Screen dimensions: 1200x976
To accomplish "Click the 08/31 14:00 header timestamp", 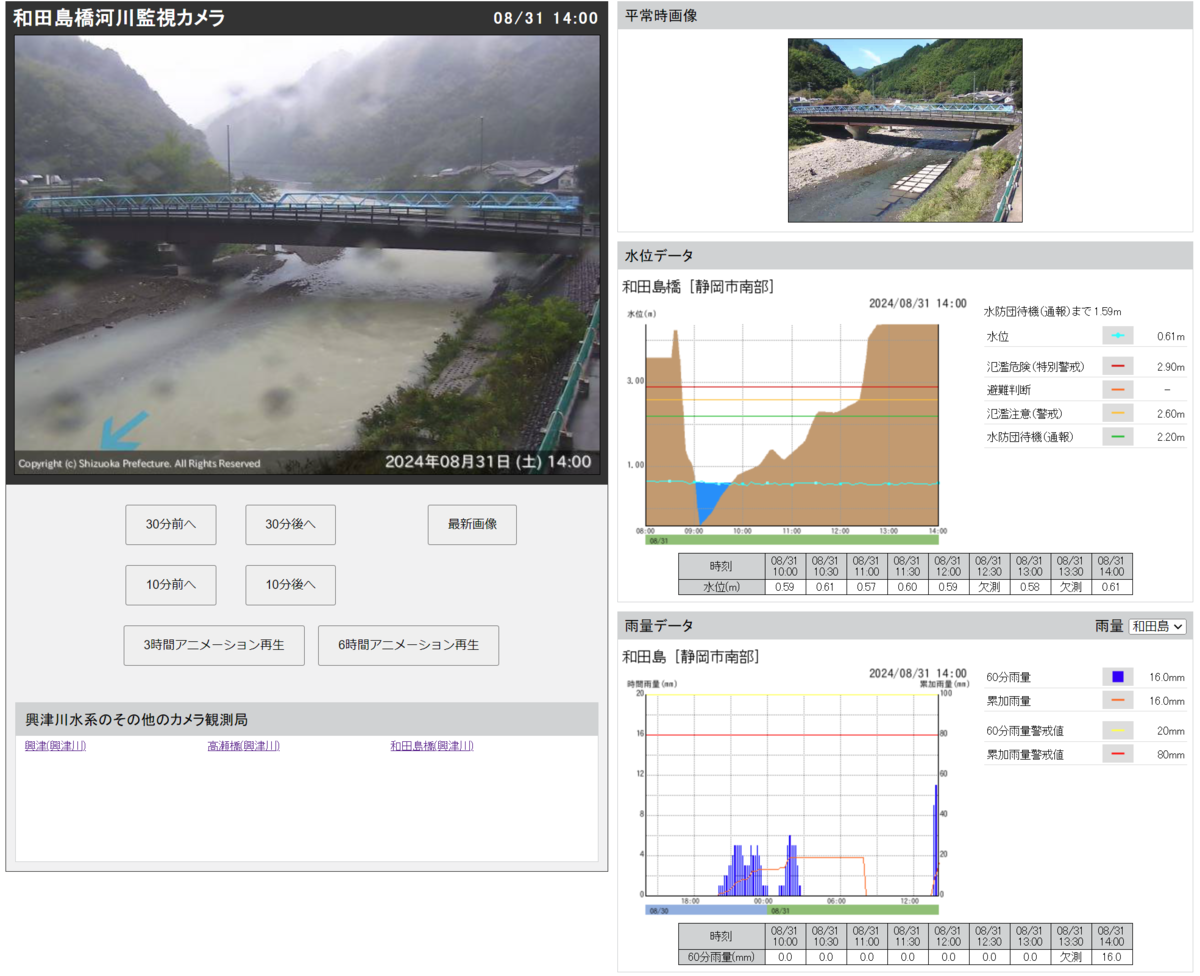I will [546, 18].
